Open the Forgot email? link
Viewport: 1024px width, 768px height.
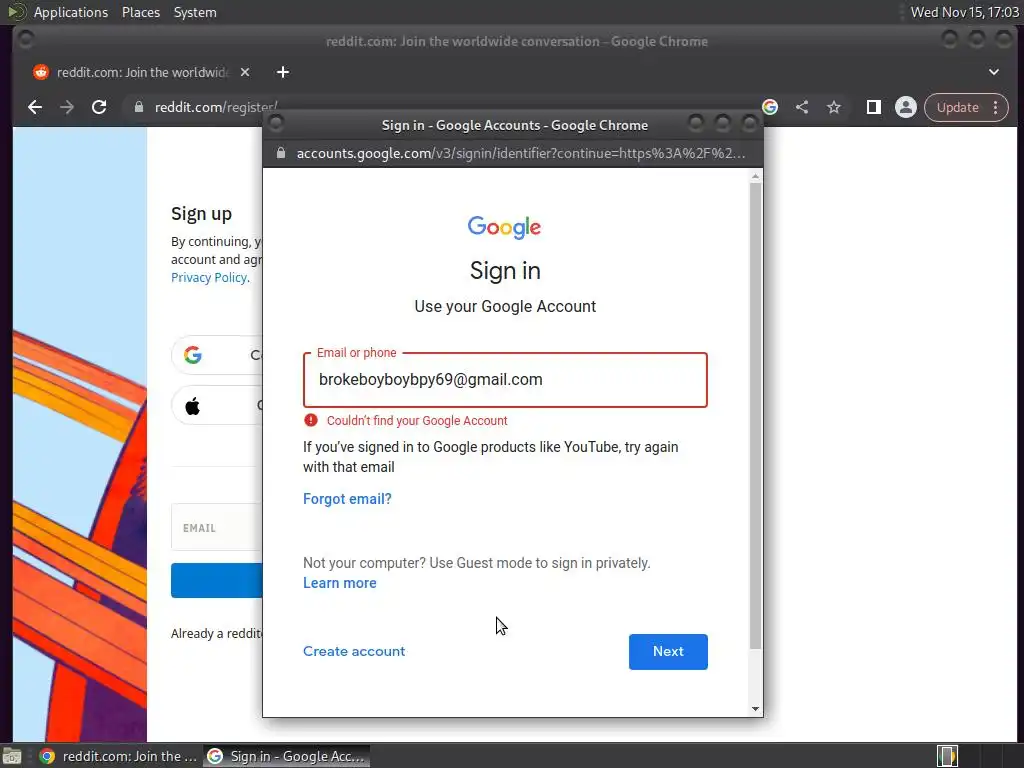point(347,499)
